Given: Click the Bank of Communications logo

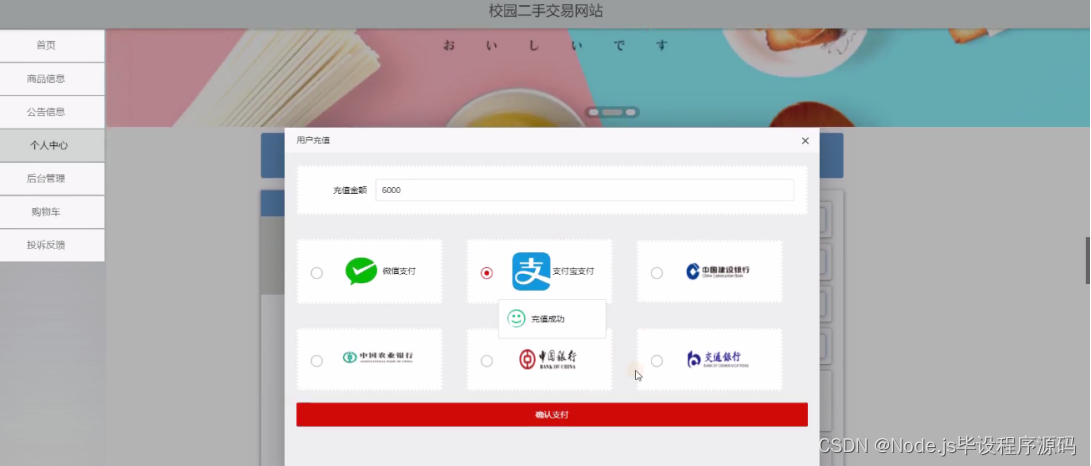Looking at the screenshot, I should point(717,359).
